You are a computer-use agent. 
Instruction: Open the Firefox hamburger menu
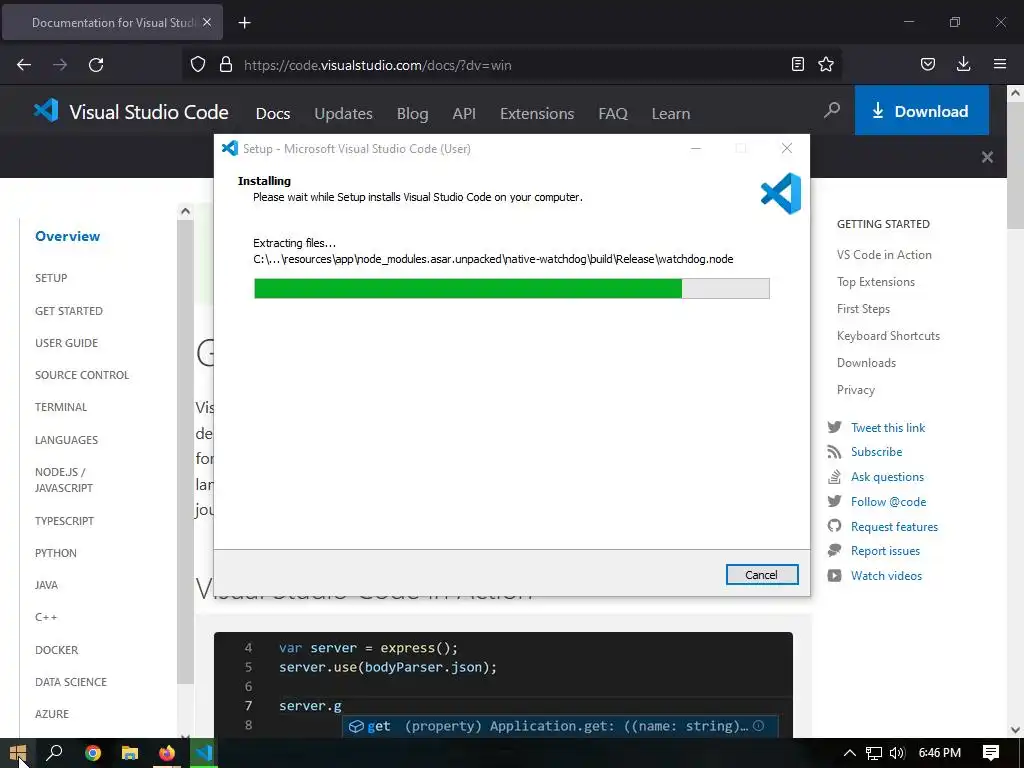coord(1000,64)
